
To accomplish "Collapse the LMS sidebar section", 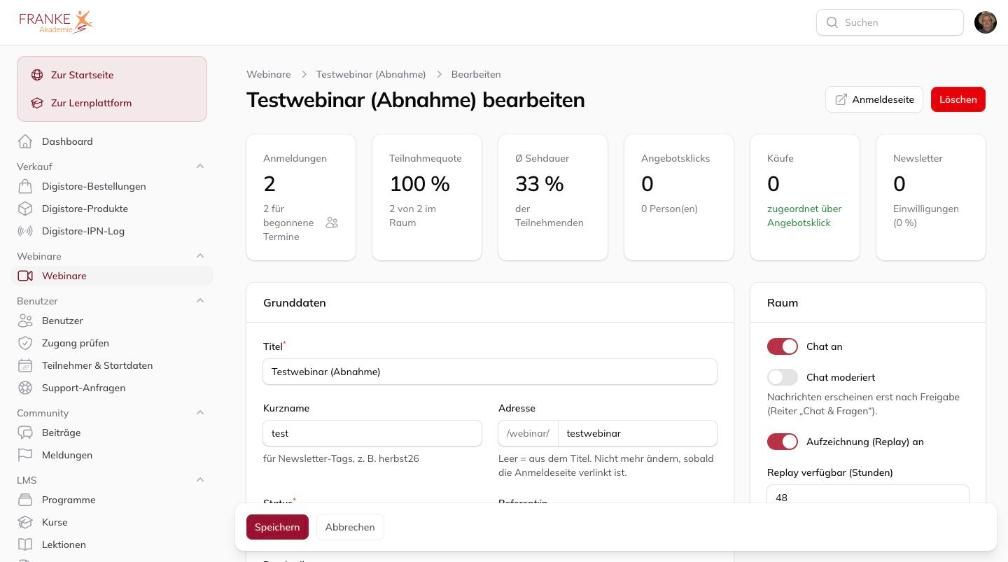I will pos(200,480).
